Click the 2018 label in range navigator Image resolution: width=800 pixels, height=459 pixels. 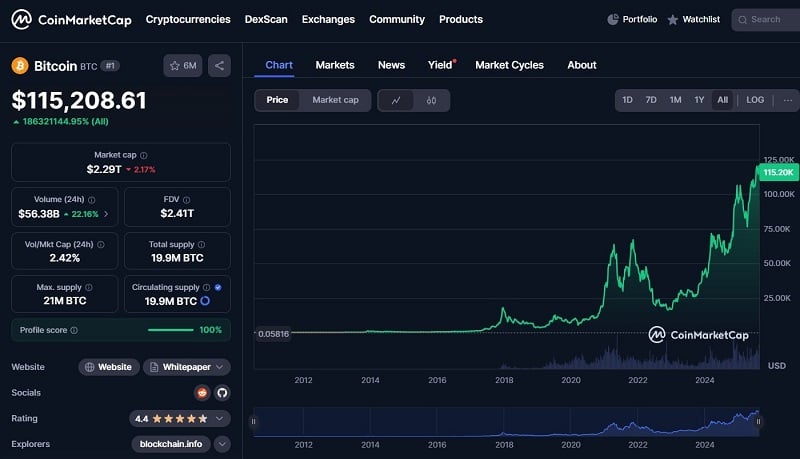pos(504,445)
